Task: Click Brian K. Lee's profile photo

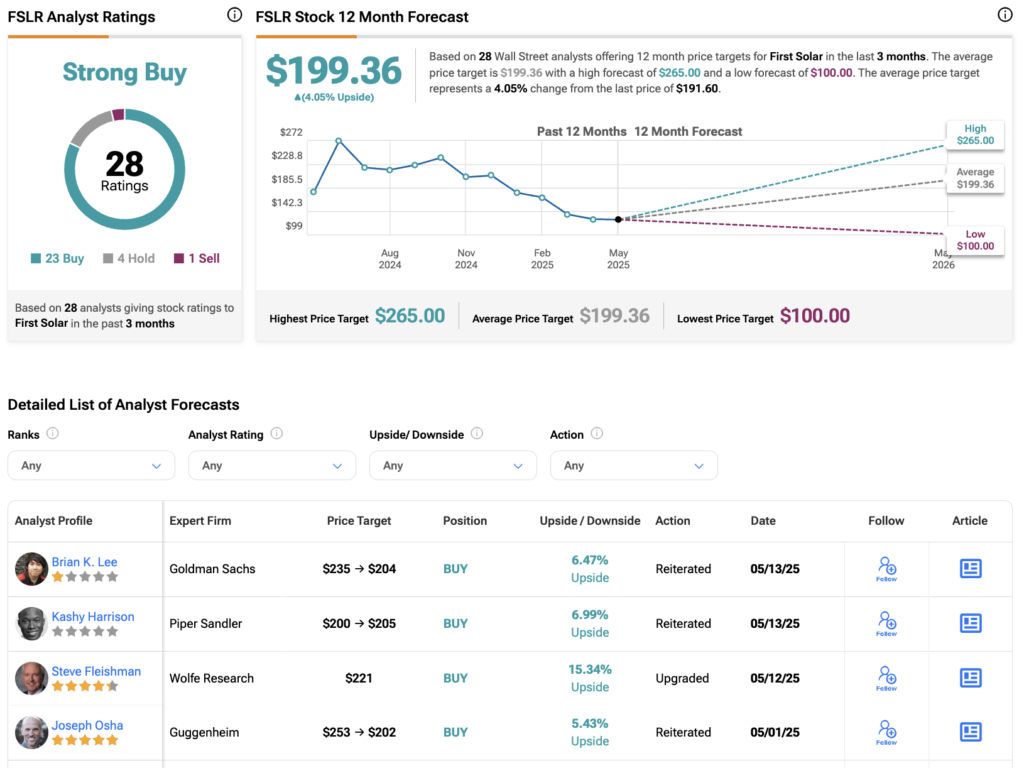Action: coord(31,569)
